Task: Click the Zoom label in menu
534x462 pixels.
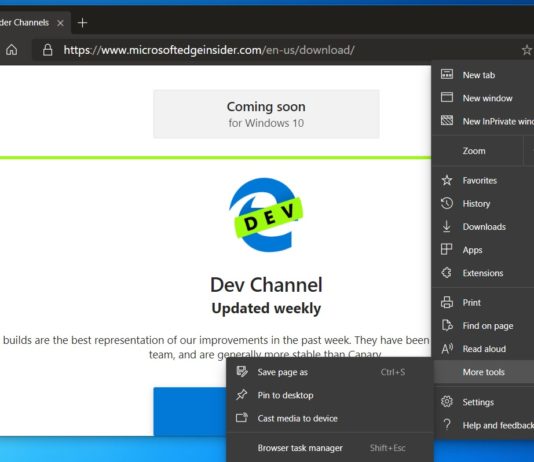Action: point(474,151)
